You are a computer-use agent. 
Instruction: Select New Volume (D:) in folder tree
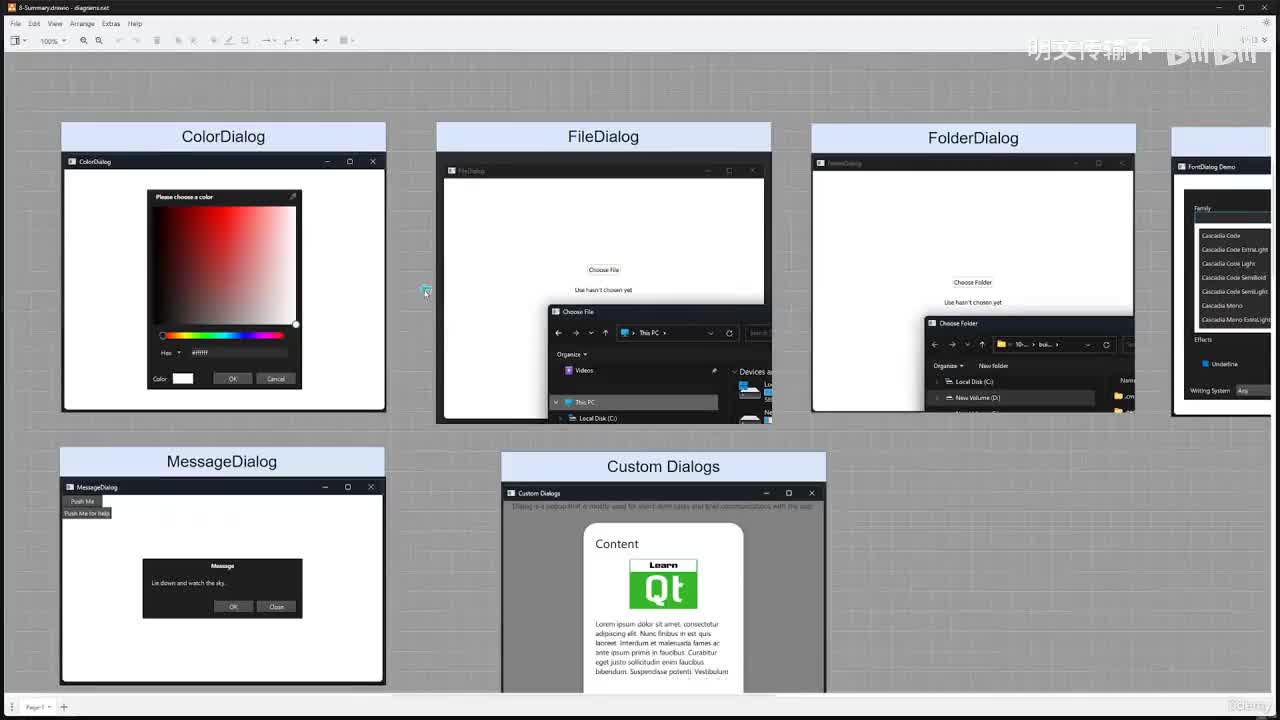pos(977,398)
